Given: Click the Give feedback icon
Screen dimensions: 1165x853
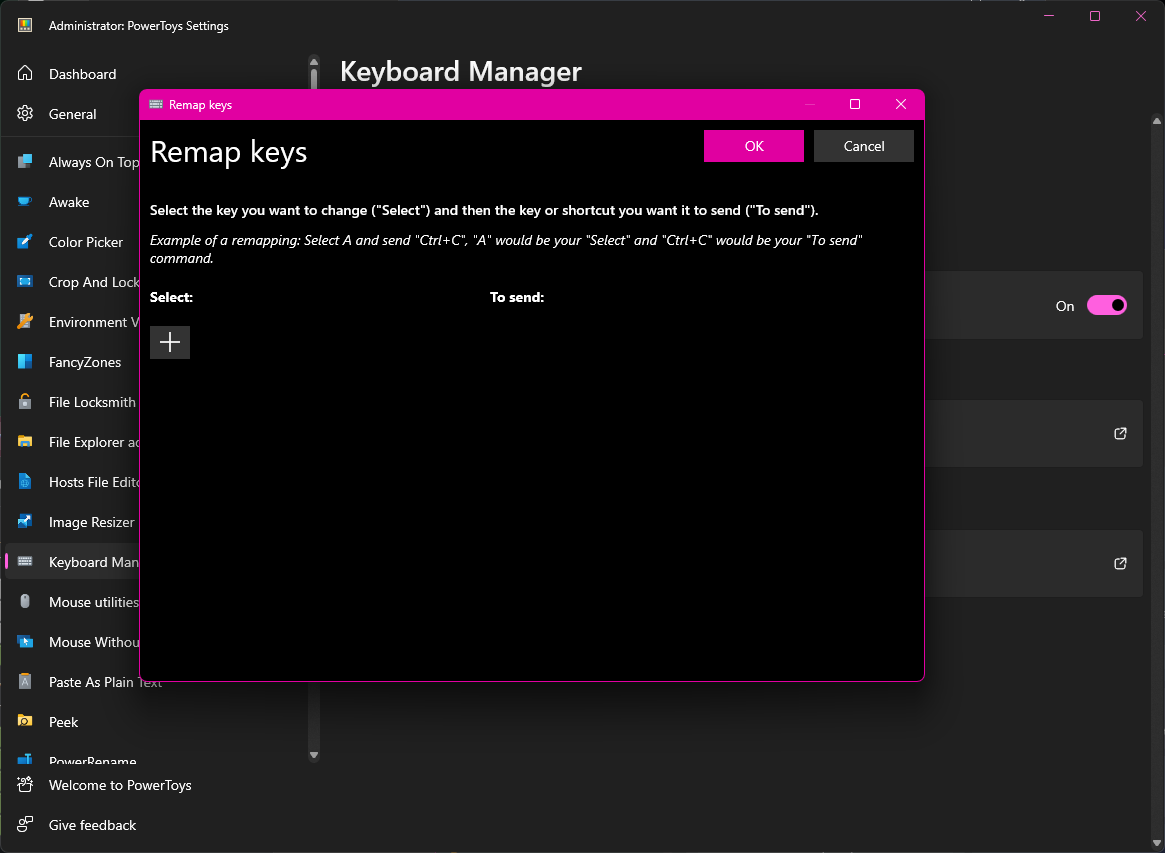Looking at the screenshot, I should pos(25,825).
